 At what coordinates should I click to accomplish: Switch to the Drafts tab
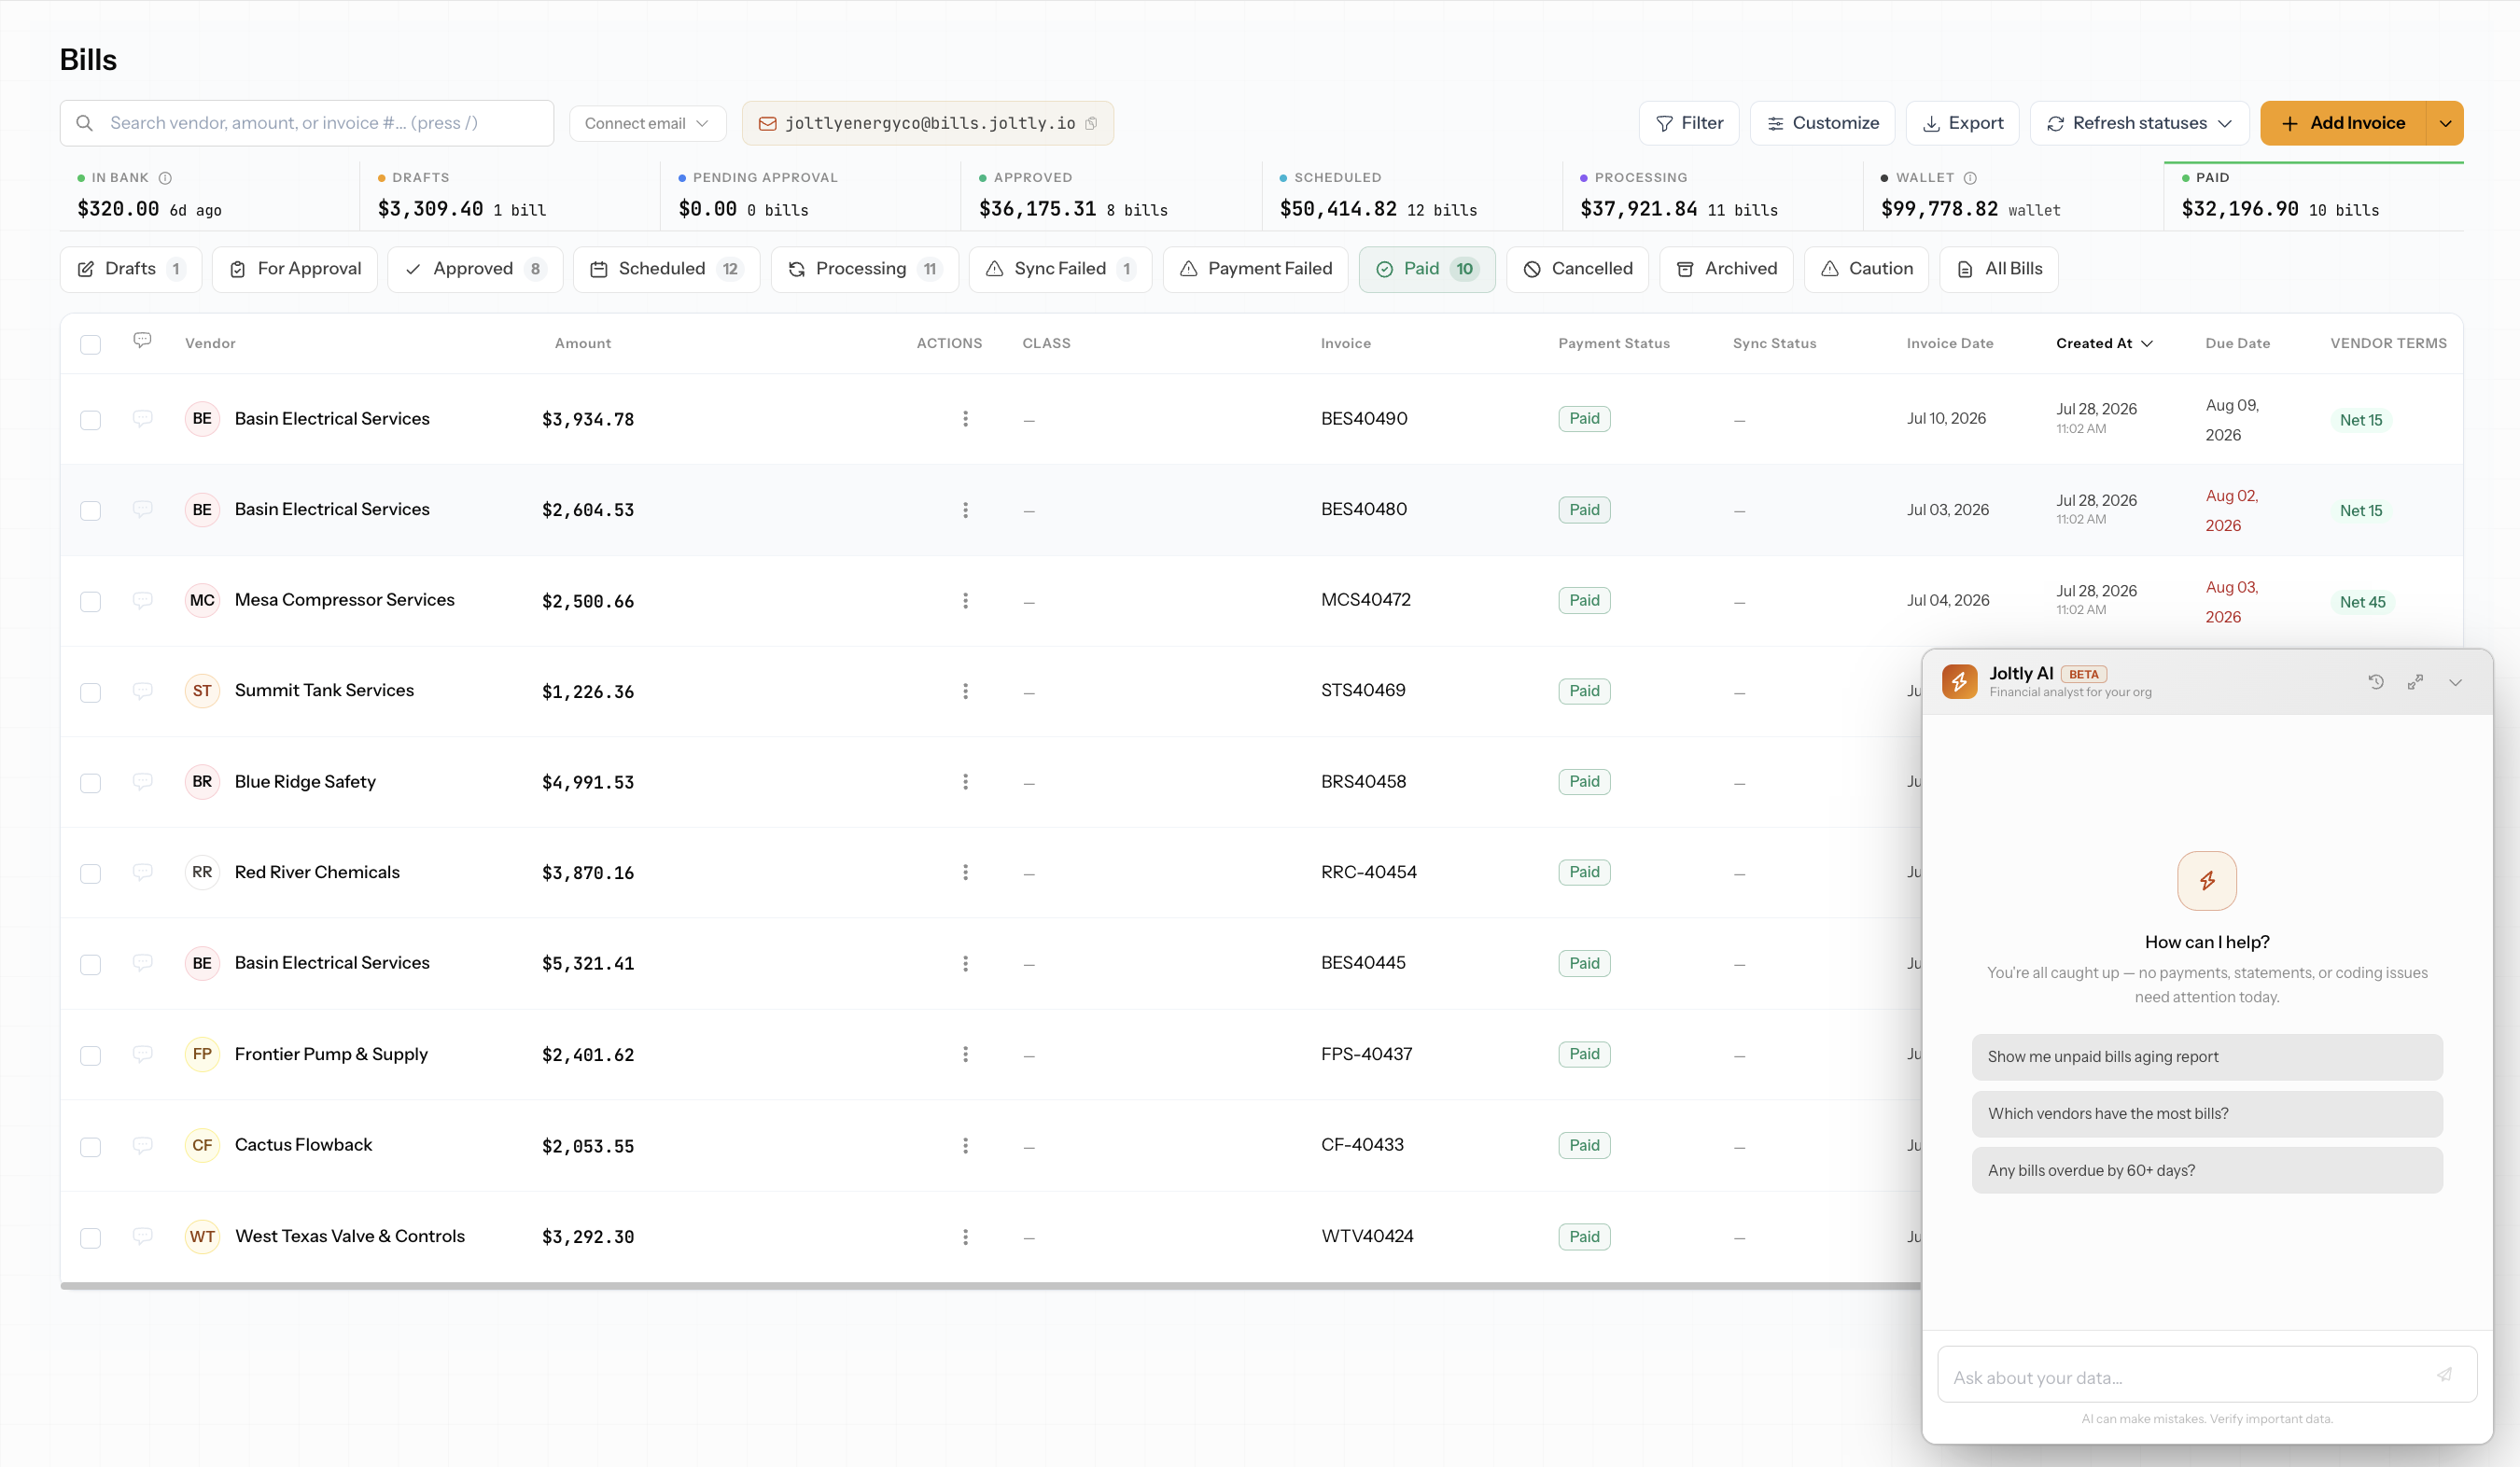(x=131, y=269)
